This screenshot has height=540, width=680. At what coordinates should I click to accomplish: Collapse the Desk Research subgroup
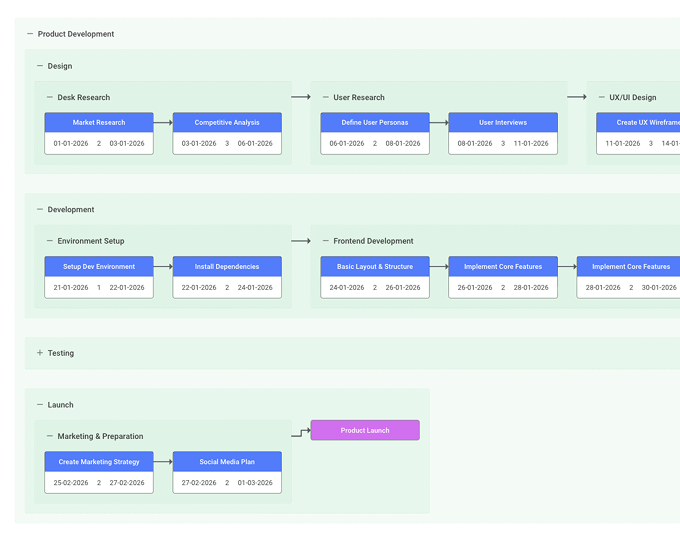pyautogui.click(x=50, y=98)
